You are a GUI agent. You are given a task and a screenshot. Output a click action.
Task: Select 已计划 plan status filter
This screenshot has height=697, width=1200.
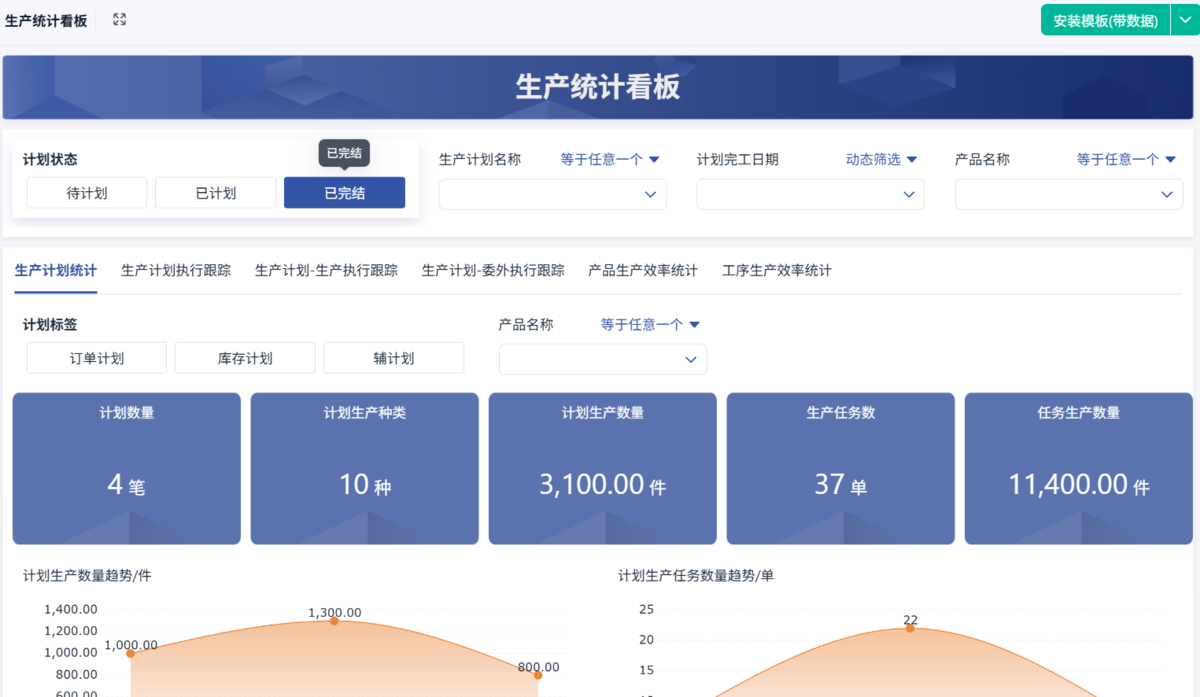pos(215,193)
